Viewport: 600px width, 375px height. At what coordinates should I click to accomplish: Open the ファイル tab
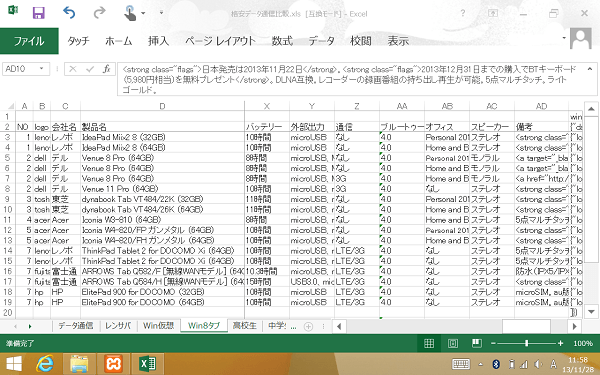(x=29, y=41)
